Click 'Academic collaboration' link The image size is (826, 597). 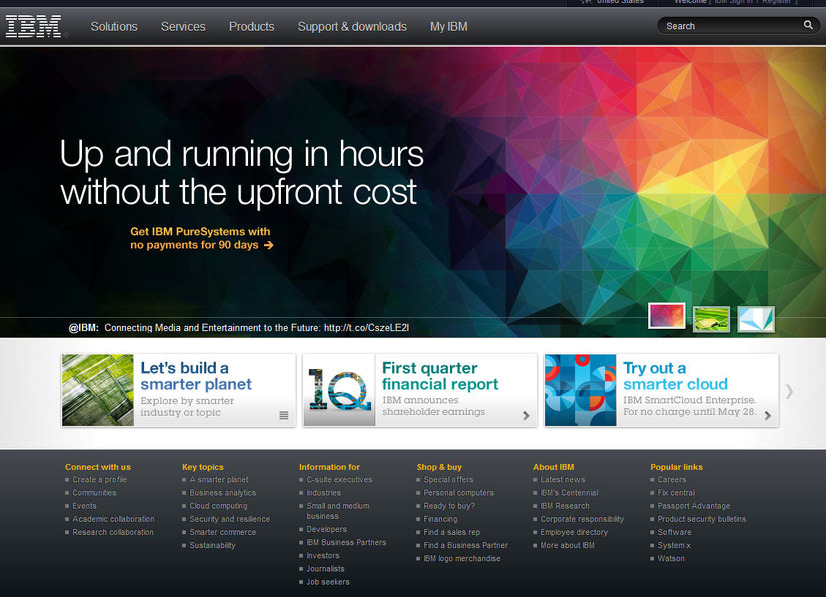coord(113,519)
